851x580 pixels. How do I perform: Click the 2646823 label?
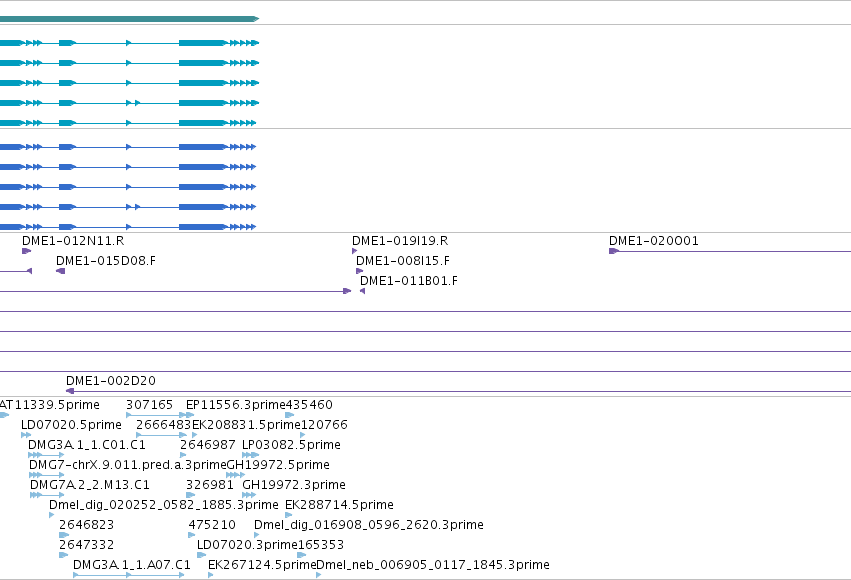pos(86,525)
